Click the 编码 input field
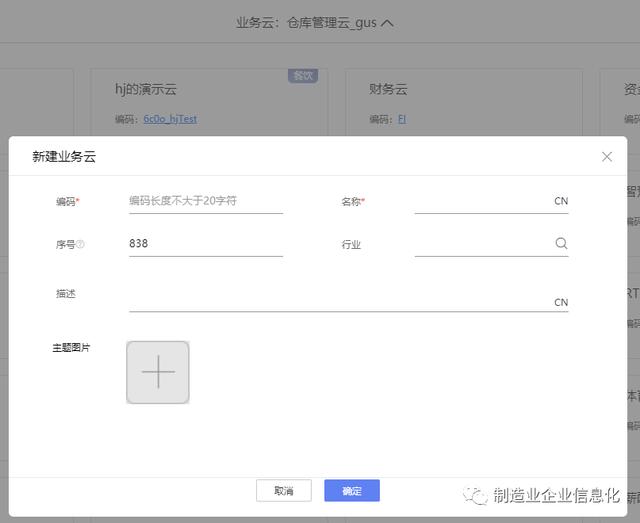 (206, 201)
